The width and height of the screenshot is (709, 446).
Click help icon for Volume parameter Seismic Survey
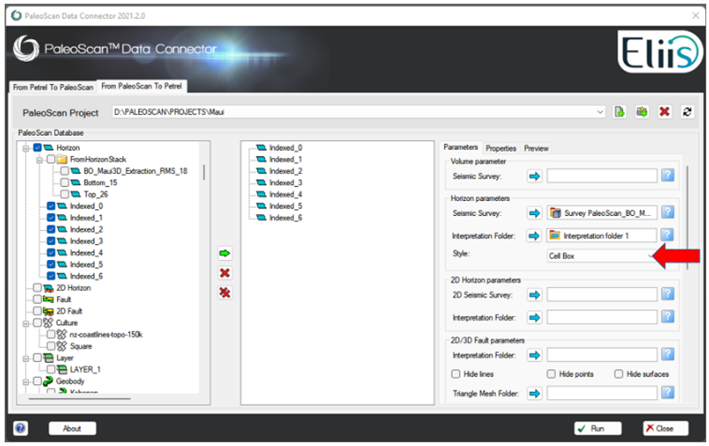(x=668, y=175)
